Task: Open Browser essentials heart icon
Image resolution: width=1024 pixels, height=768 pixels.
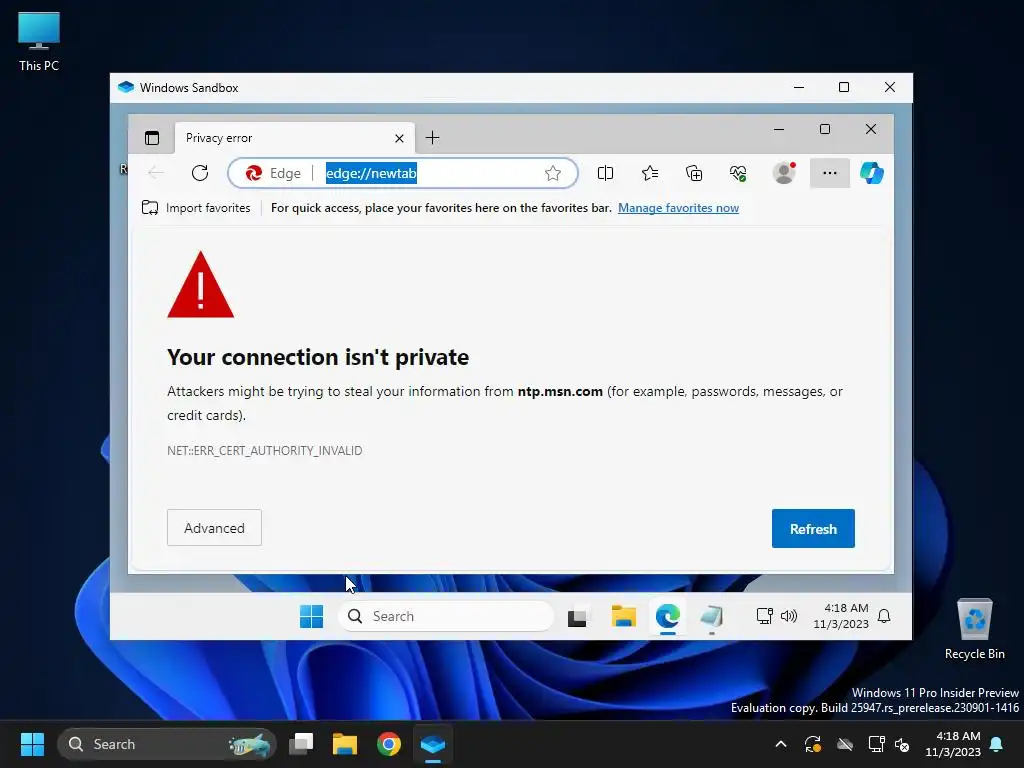Action: coord(738,173)
